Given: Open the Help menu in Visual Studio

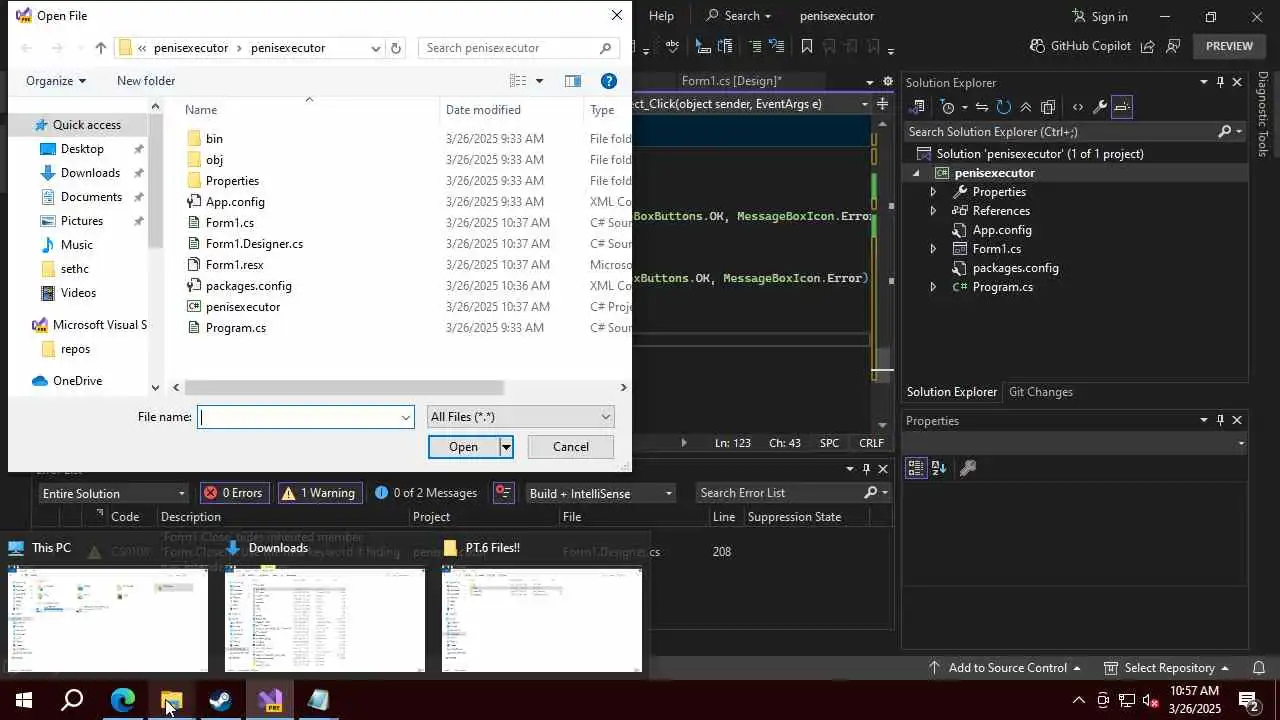Looking at the screenshot, I should (x=661, y=16).
